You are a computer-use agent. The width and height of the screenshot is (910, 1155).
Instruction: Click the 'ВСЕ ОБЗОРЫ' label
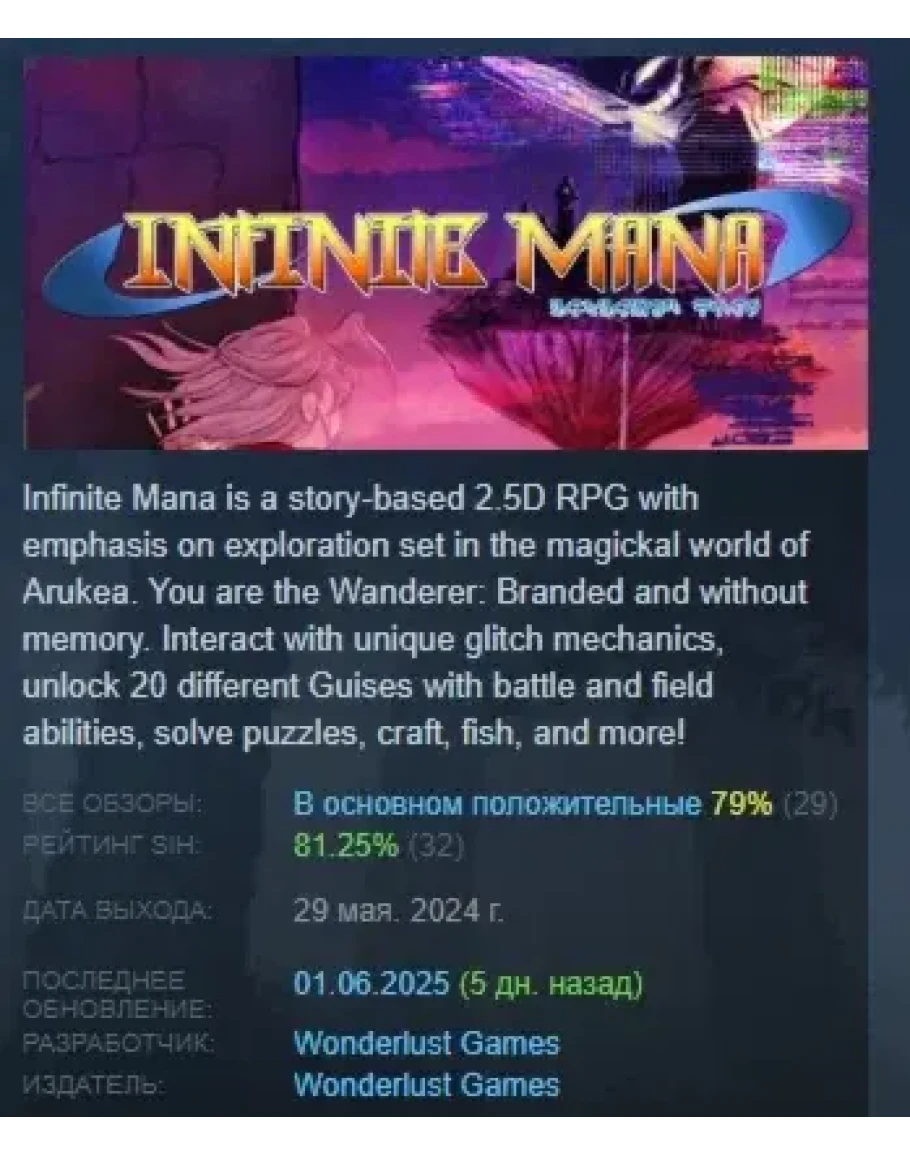pyautogui.click(x=111, y=804)
